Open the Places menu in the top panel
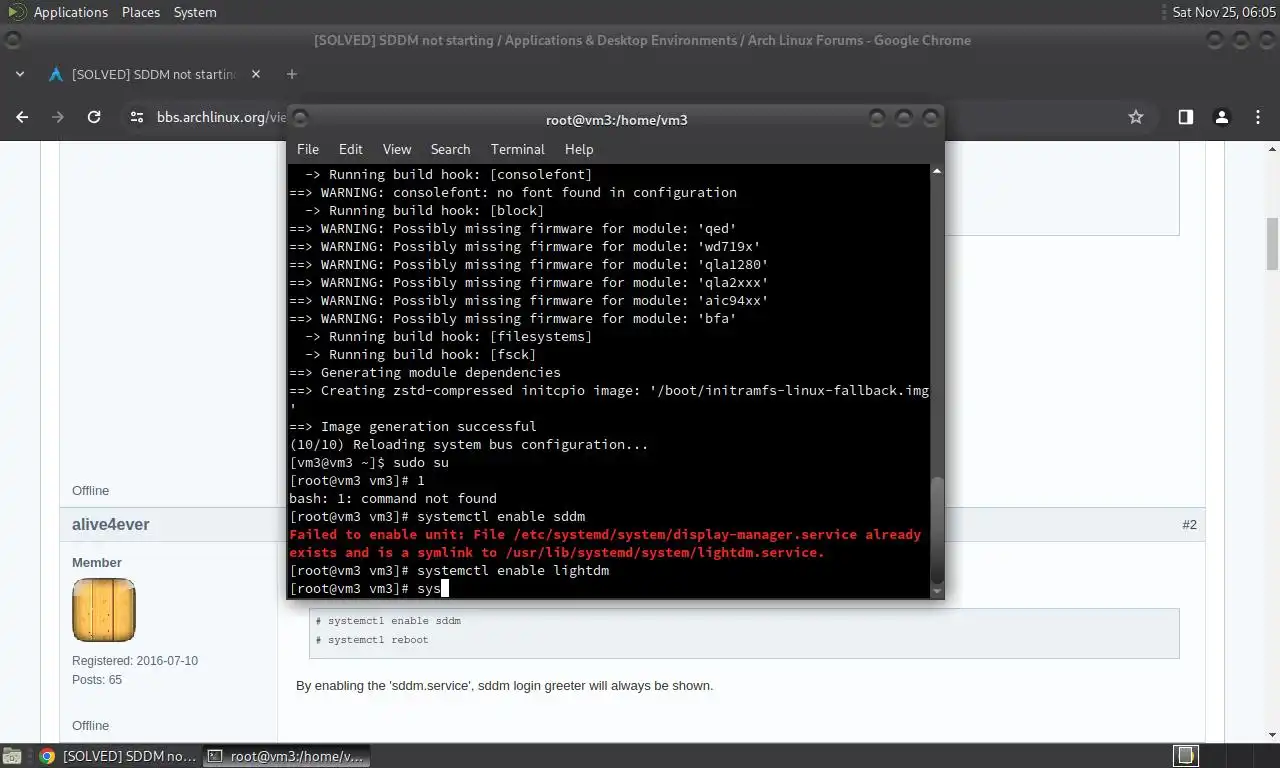 141,12
